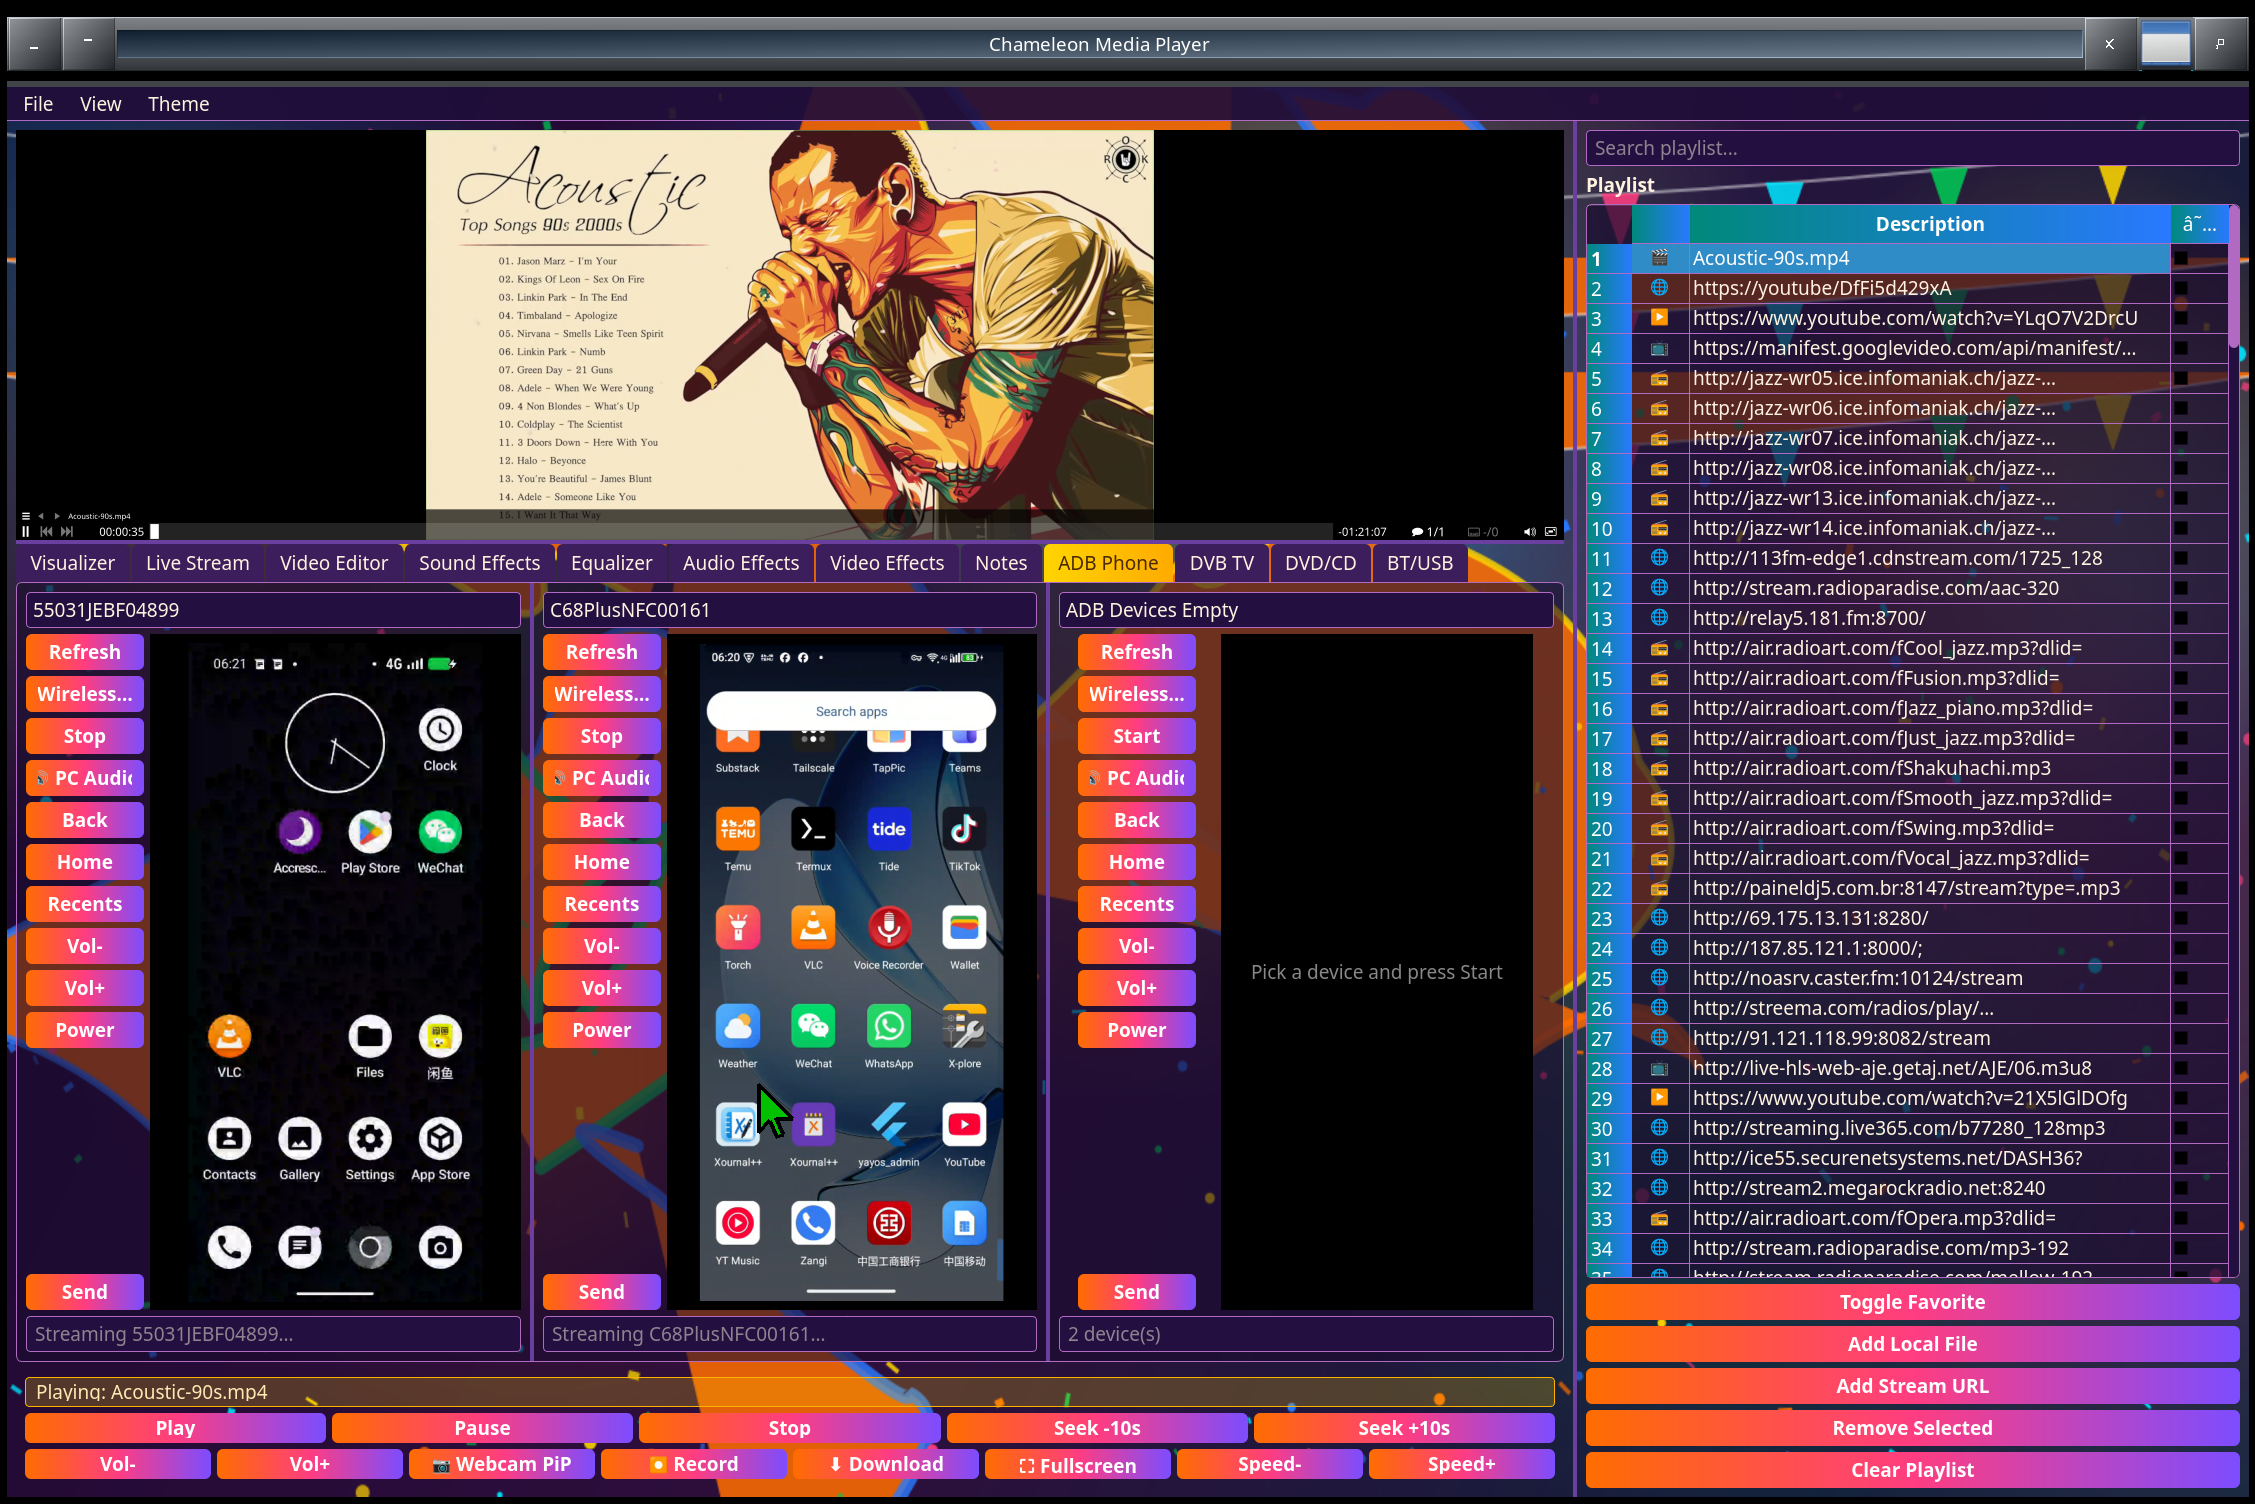Switch to the DVB TV tab
The width and height of the screenshot is (2255, 1504).
coord(1221,563)
